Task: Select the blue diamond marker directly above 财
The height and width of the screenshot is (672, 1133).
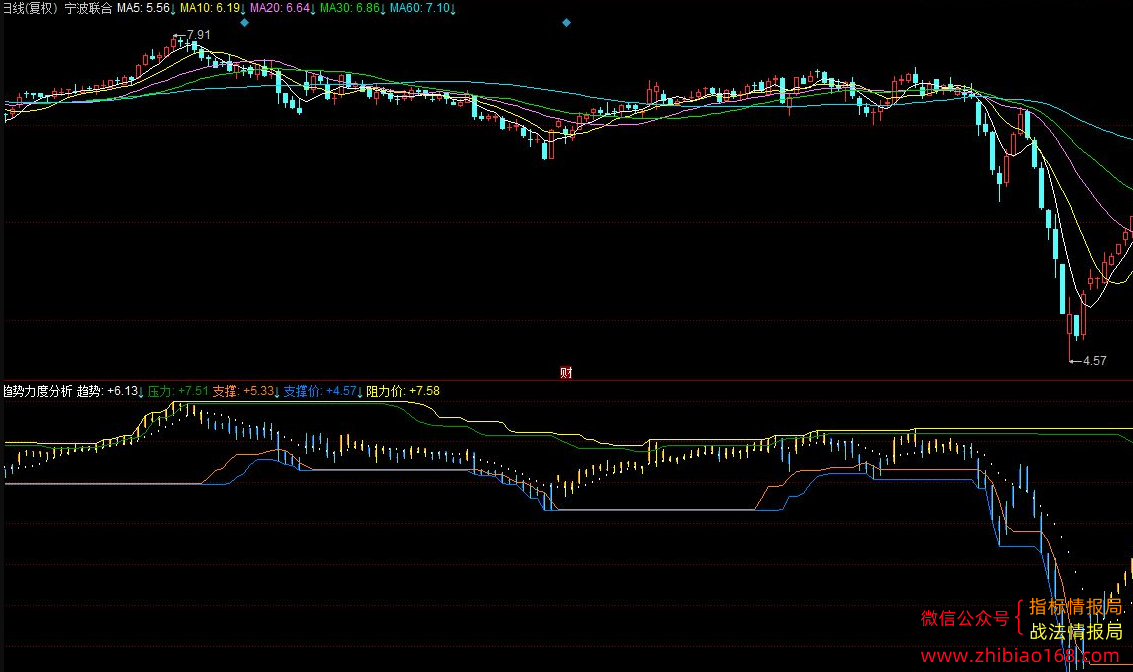Action: tap(566, 23)
